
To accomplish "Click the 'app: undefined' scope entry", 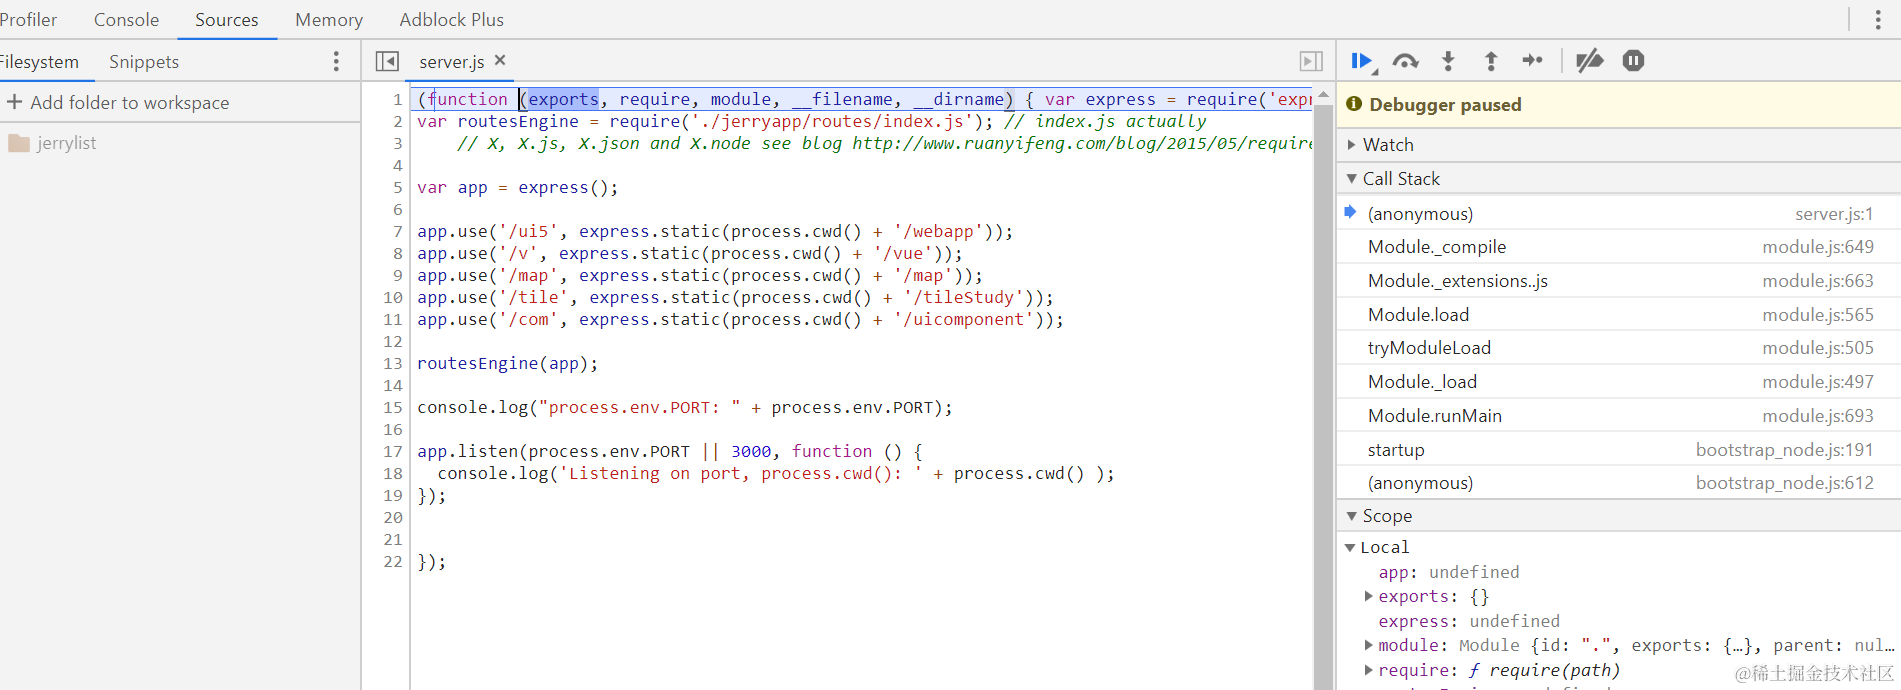I will click(x=1448, y=572).
